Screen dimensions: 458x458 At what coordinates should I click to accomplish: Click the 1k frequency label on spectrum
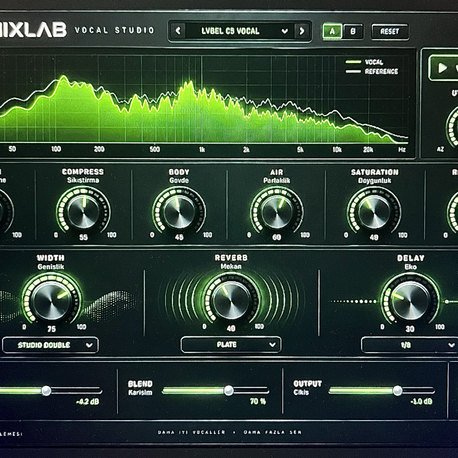(202, 150)
